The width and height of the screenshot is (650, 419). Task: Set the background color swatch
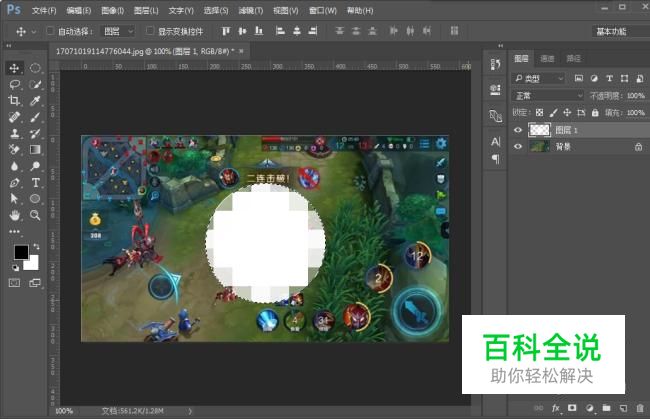click(33, 264)
